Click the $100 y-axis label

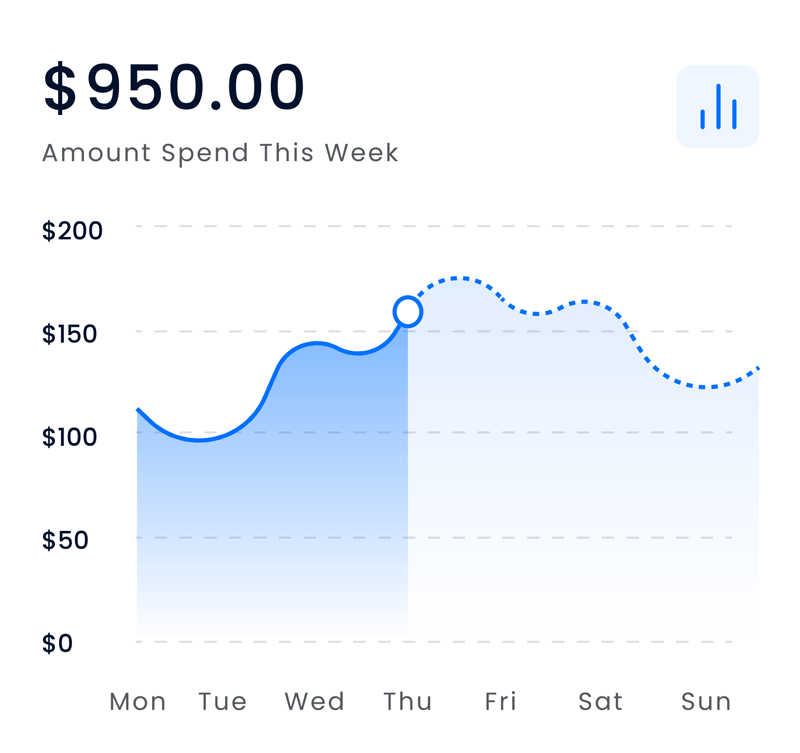coord(70,437)
